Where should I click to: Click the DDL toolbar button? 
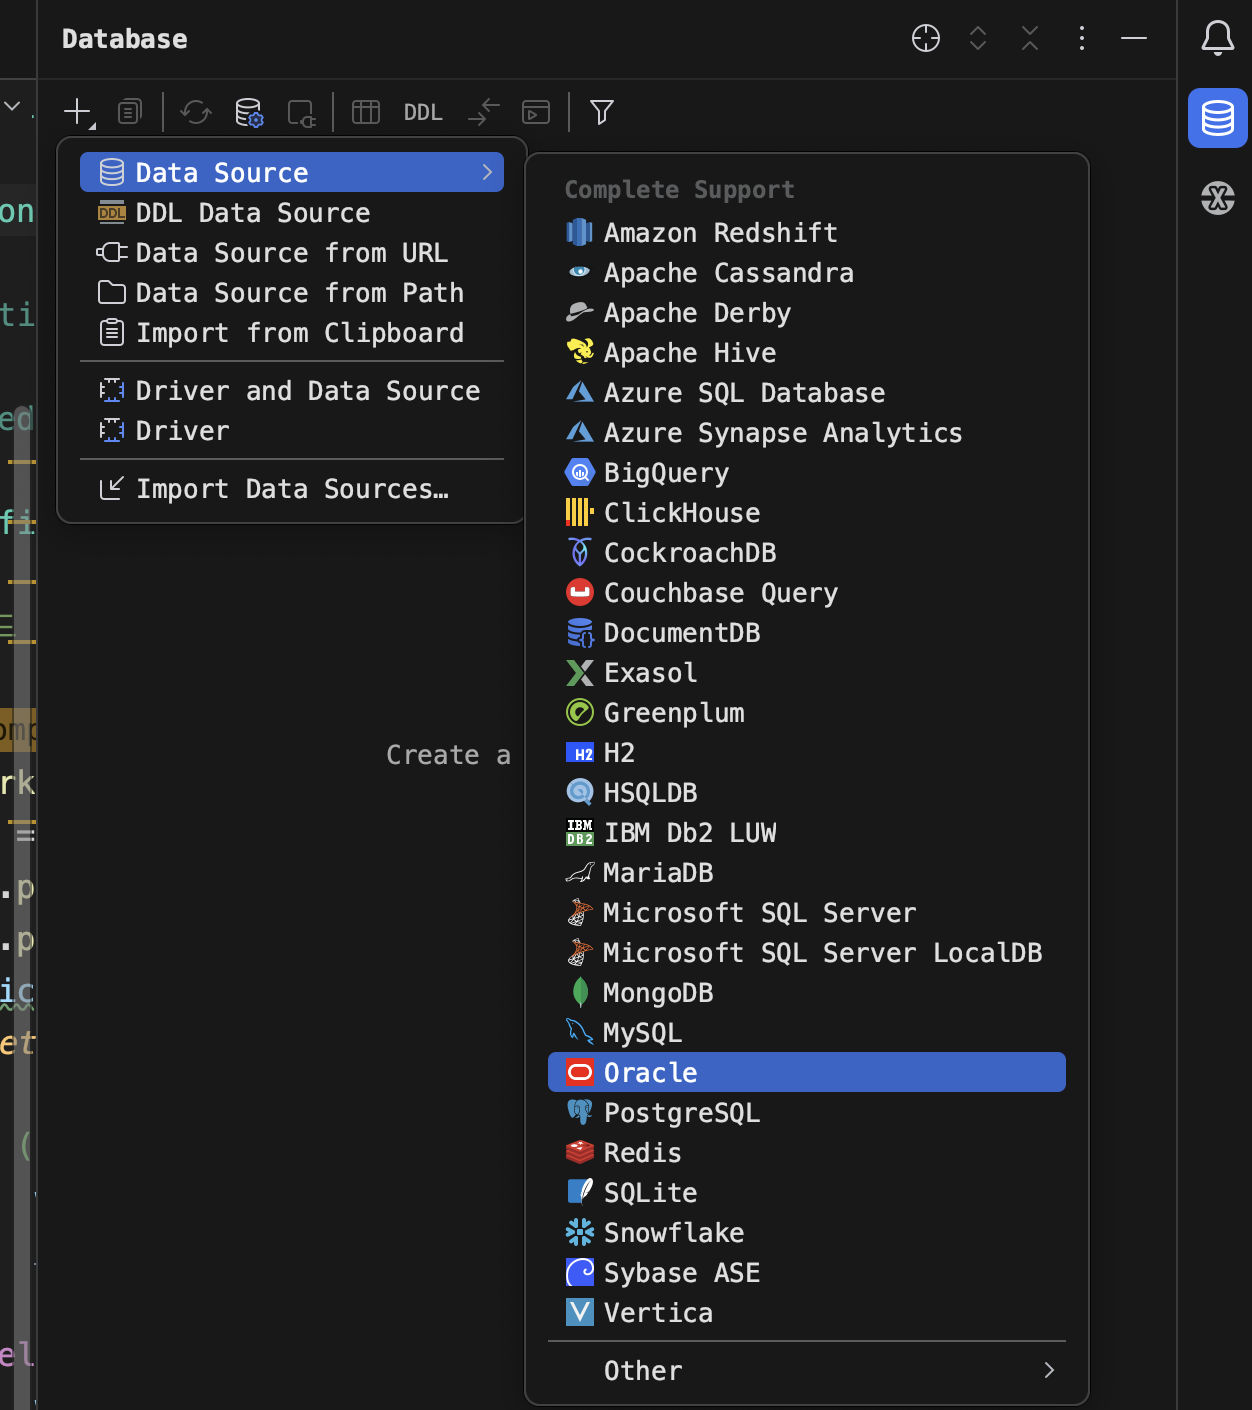tap(423, 112)
